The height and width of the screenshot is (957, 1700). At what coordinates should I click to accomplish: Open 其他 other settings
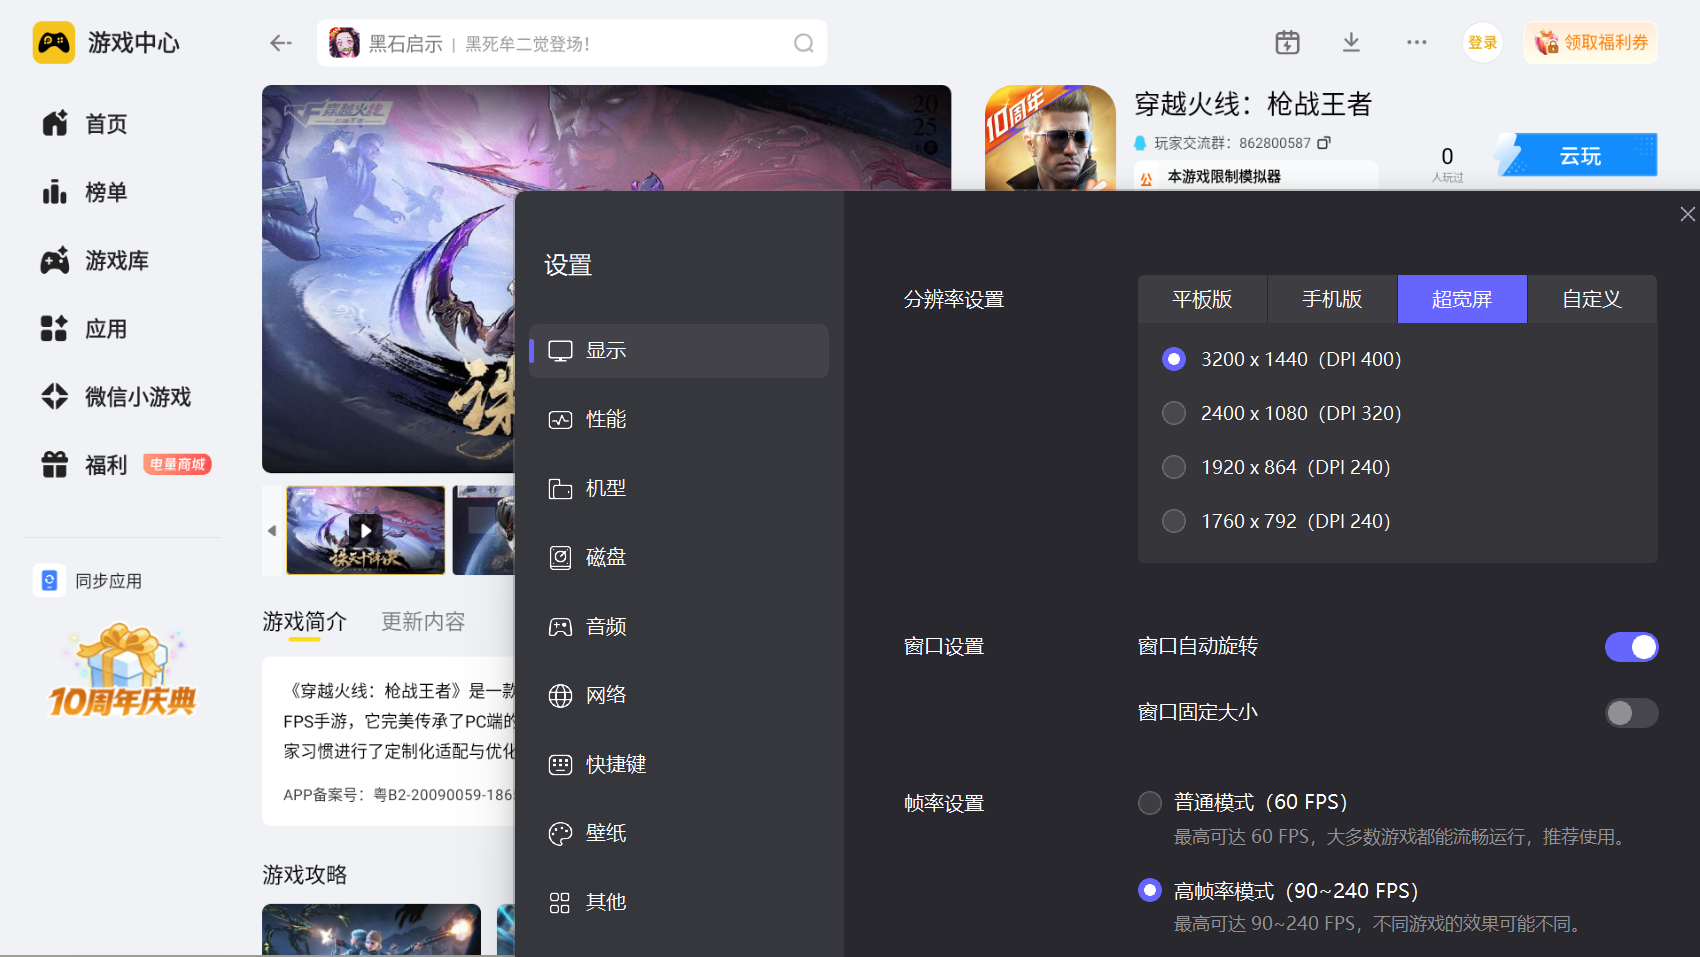(x=679, y=902)
